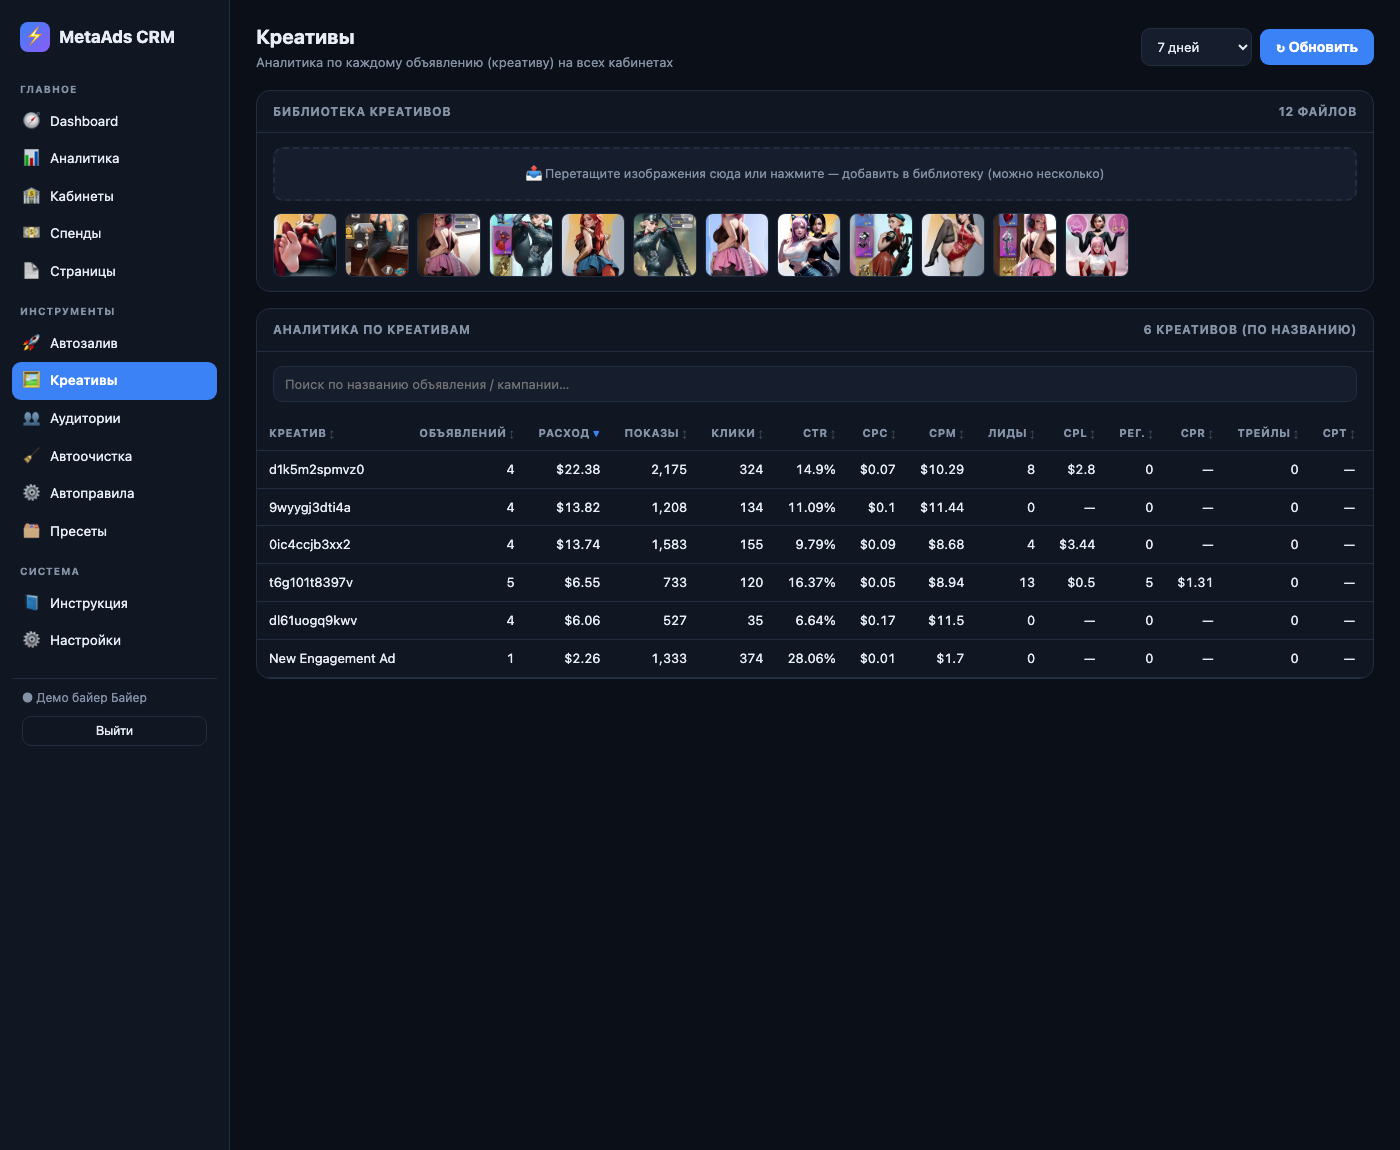Click the Автоочистка broom icon

tap(32, 456)
